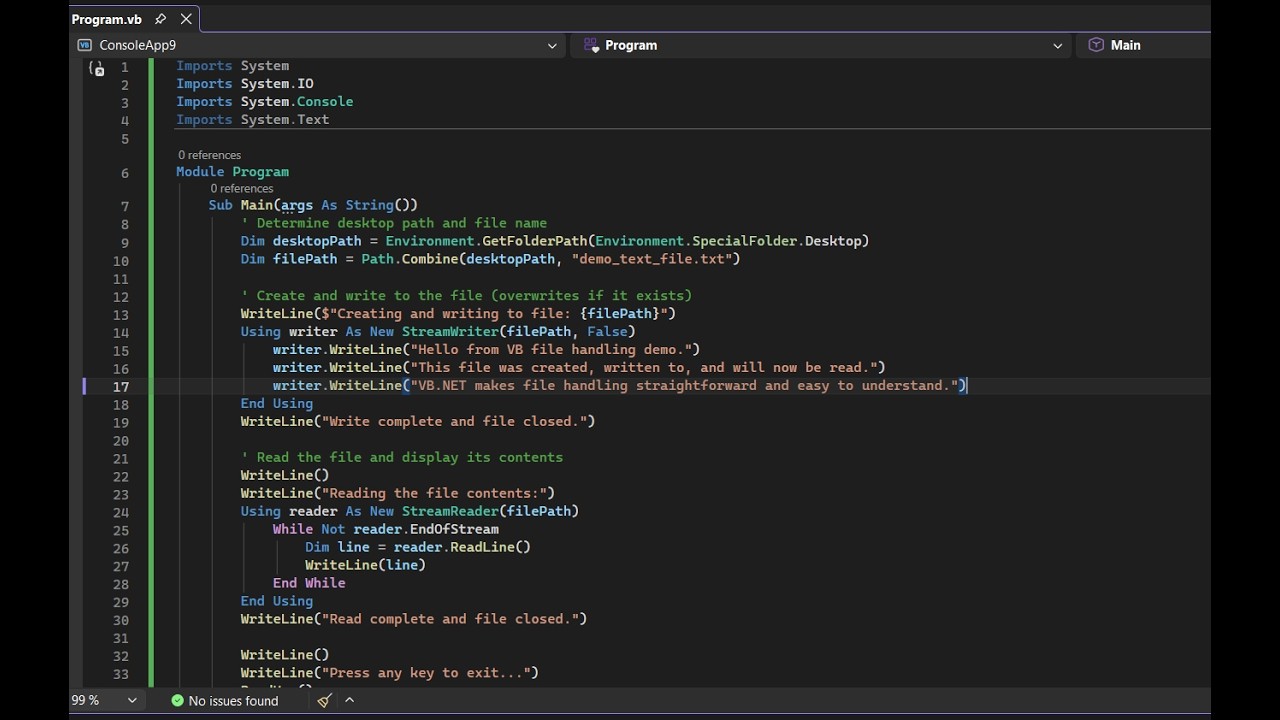Click the broom code cleanup icon

[324, 701]
